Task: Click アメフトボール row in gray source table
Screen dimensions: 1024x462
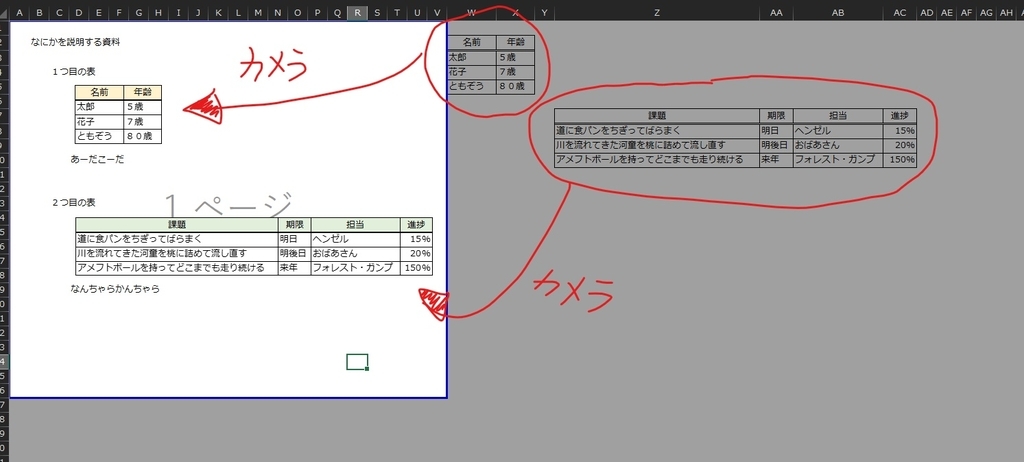Action: [656, 159]
